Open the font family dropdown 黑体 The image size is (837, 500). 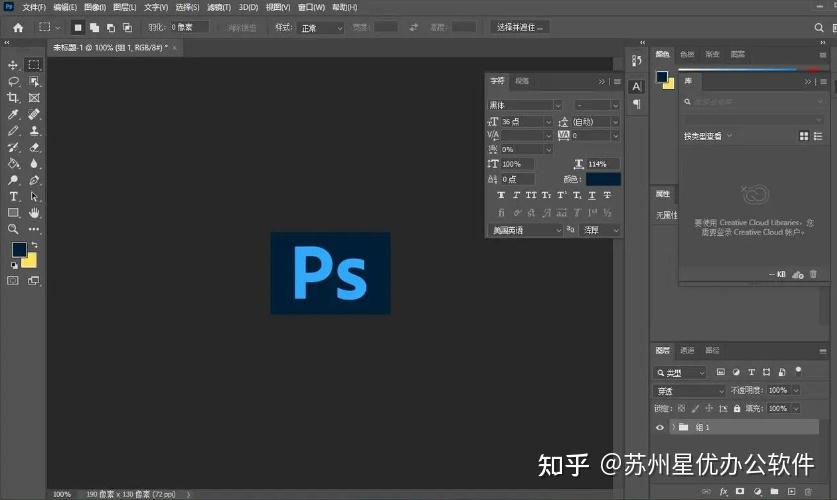coord(525,106)
